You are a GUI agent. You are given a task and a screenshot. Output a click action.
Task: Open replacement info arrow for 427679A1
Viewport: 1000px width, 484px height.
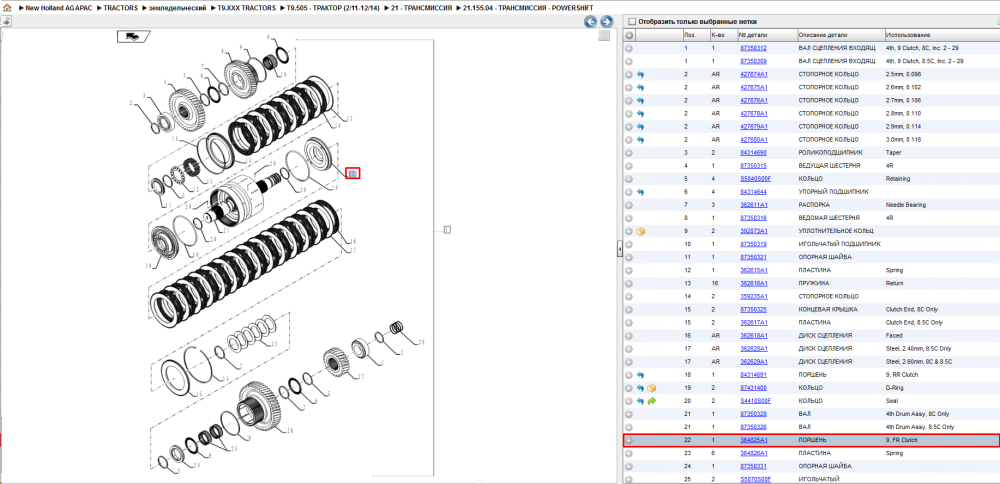(x=640, y=127)
